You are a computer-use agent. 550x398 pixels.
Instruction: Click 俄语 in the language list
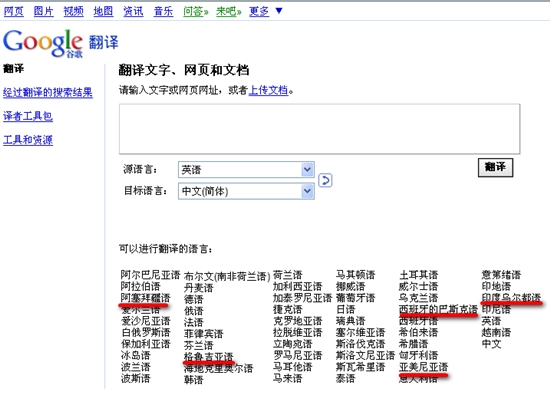[194, 311]
